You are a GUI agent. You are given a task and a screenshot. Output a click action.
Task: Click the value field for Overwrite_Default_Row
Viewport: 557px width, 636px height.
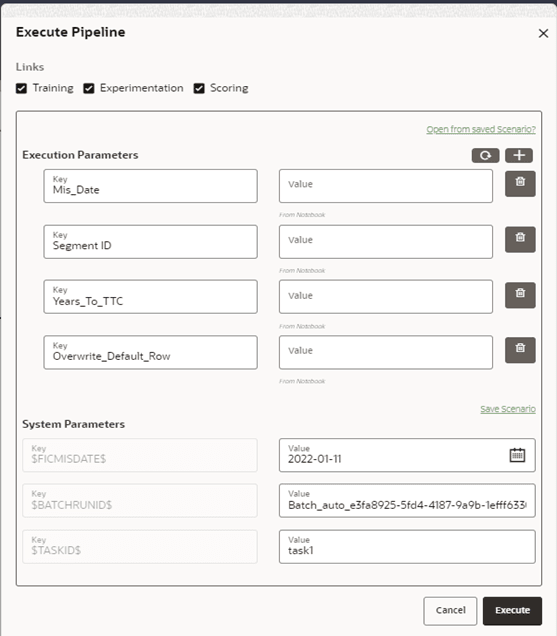(x=386, y=352)
